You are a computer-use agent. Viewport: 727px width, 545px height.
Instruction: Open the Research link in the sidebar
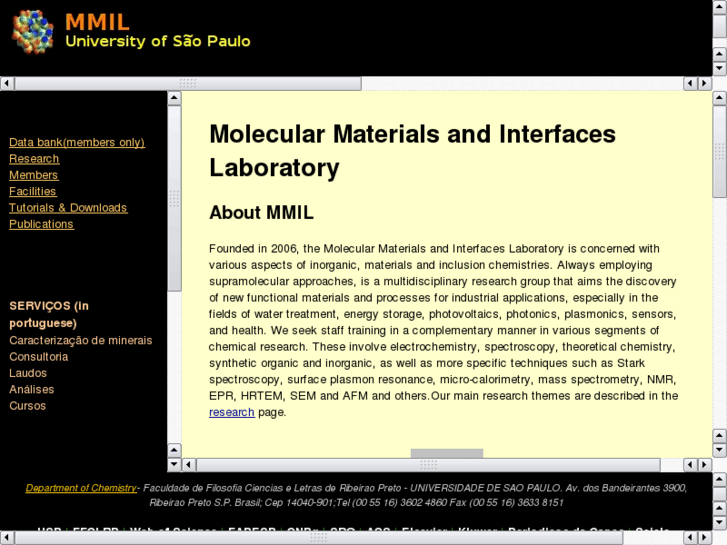point(34,159)
